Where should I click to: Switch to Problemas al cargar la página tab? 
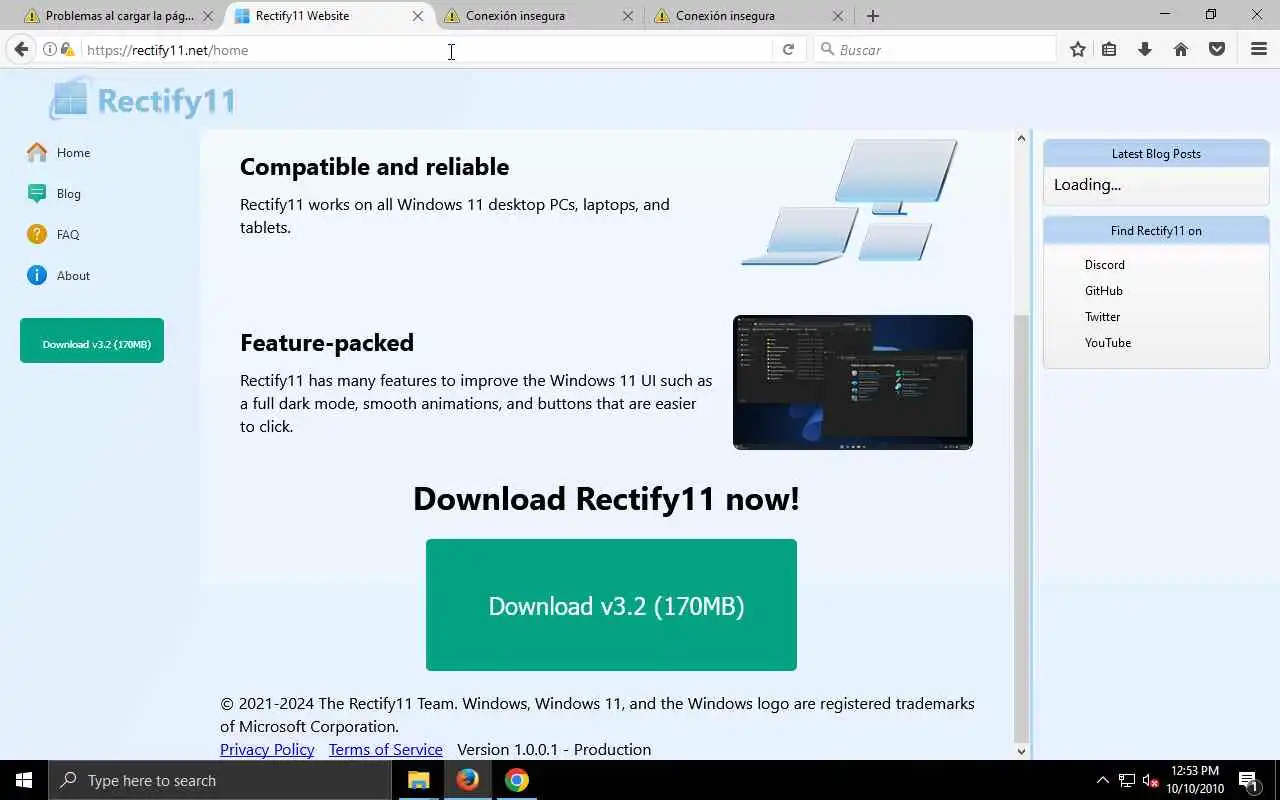(120, 16)
